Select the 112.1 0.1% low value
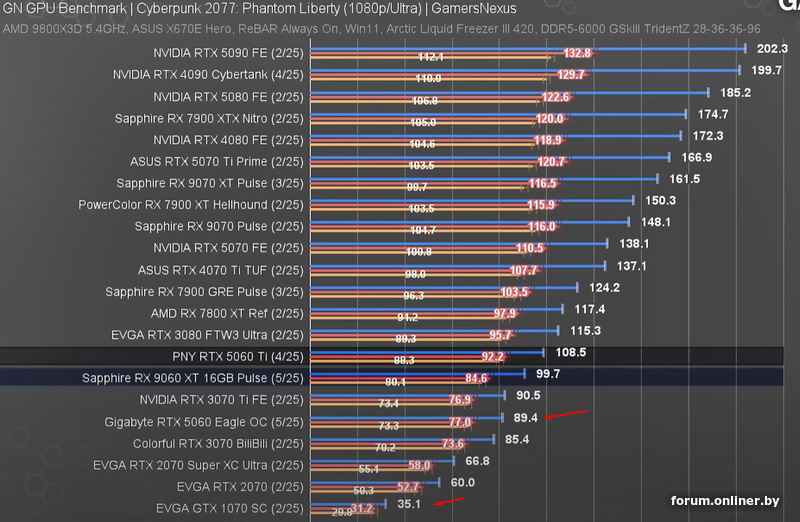 pos(431,57)
